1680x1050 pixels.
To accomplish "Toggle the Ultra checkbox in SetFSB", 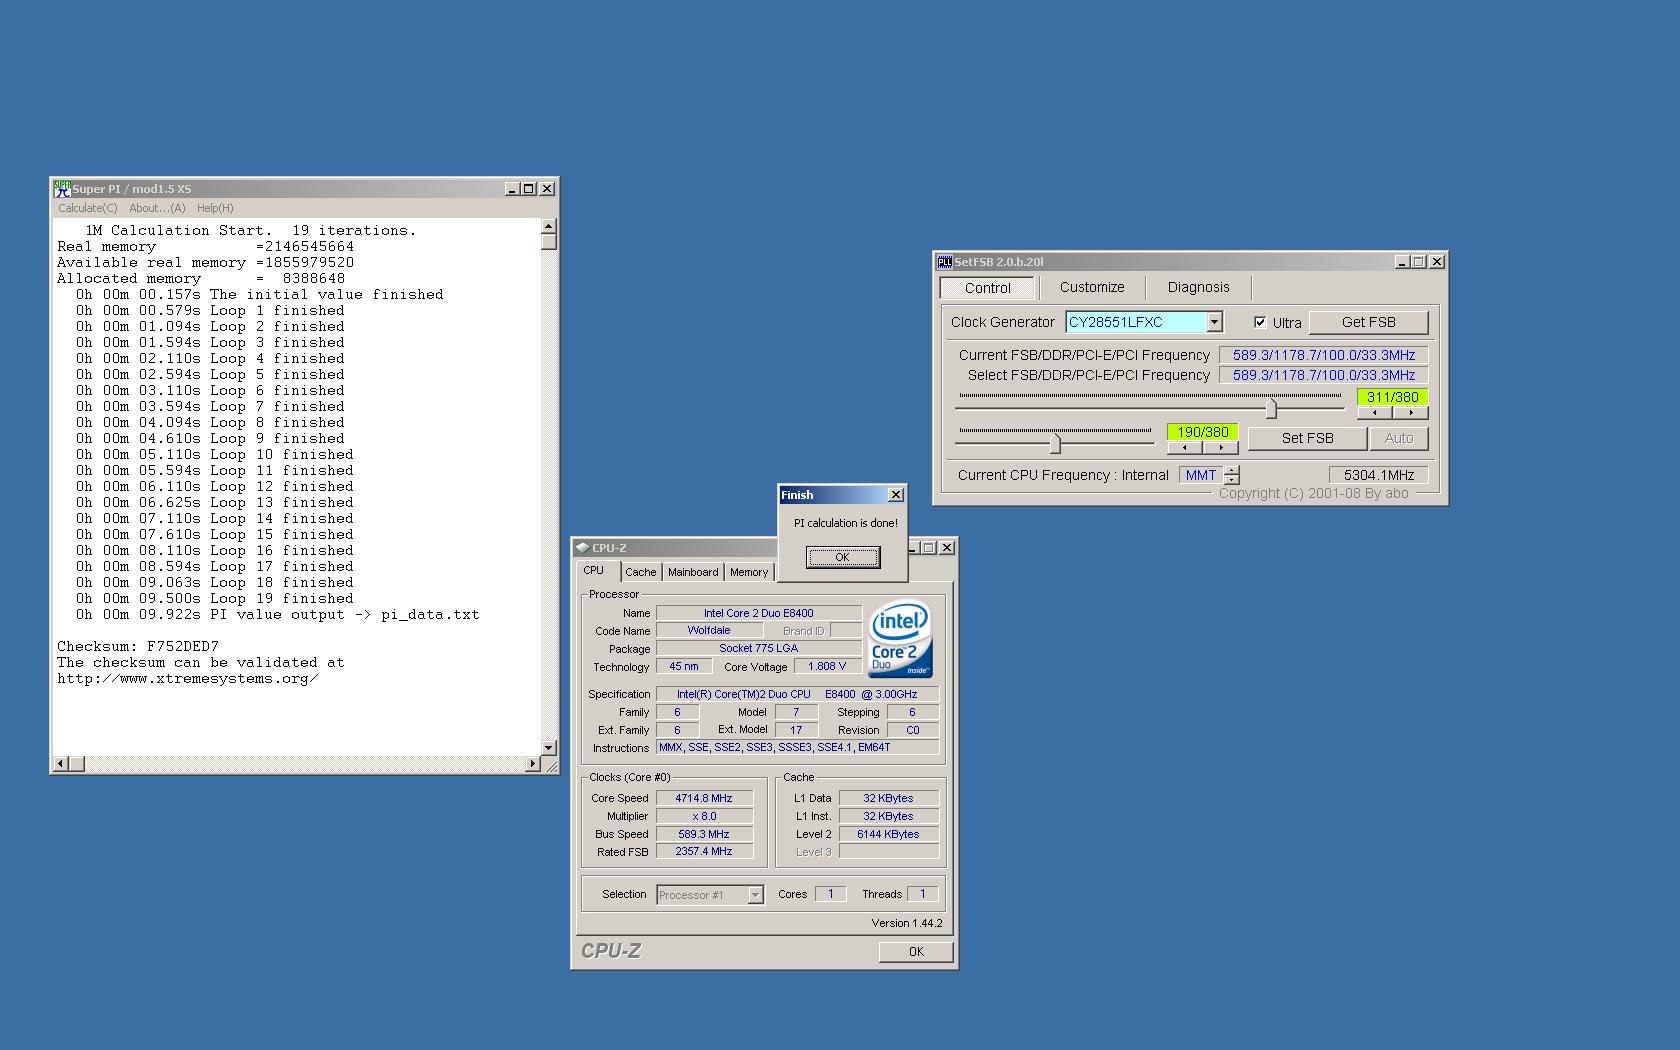I will pos(1260,322).
